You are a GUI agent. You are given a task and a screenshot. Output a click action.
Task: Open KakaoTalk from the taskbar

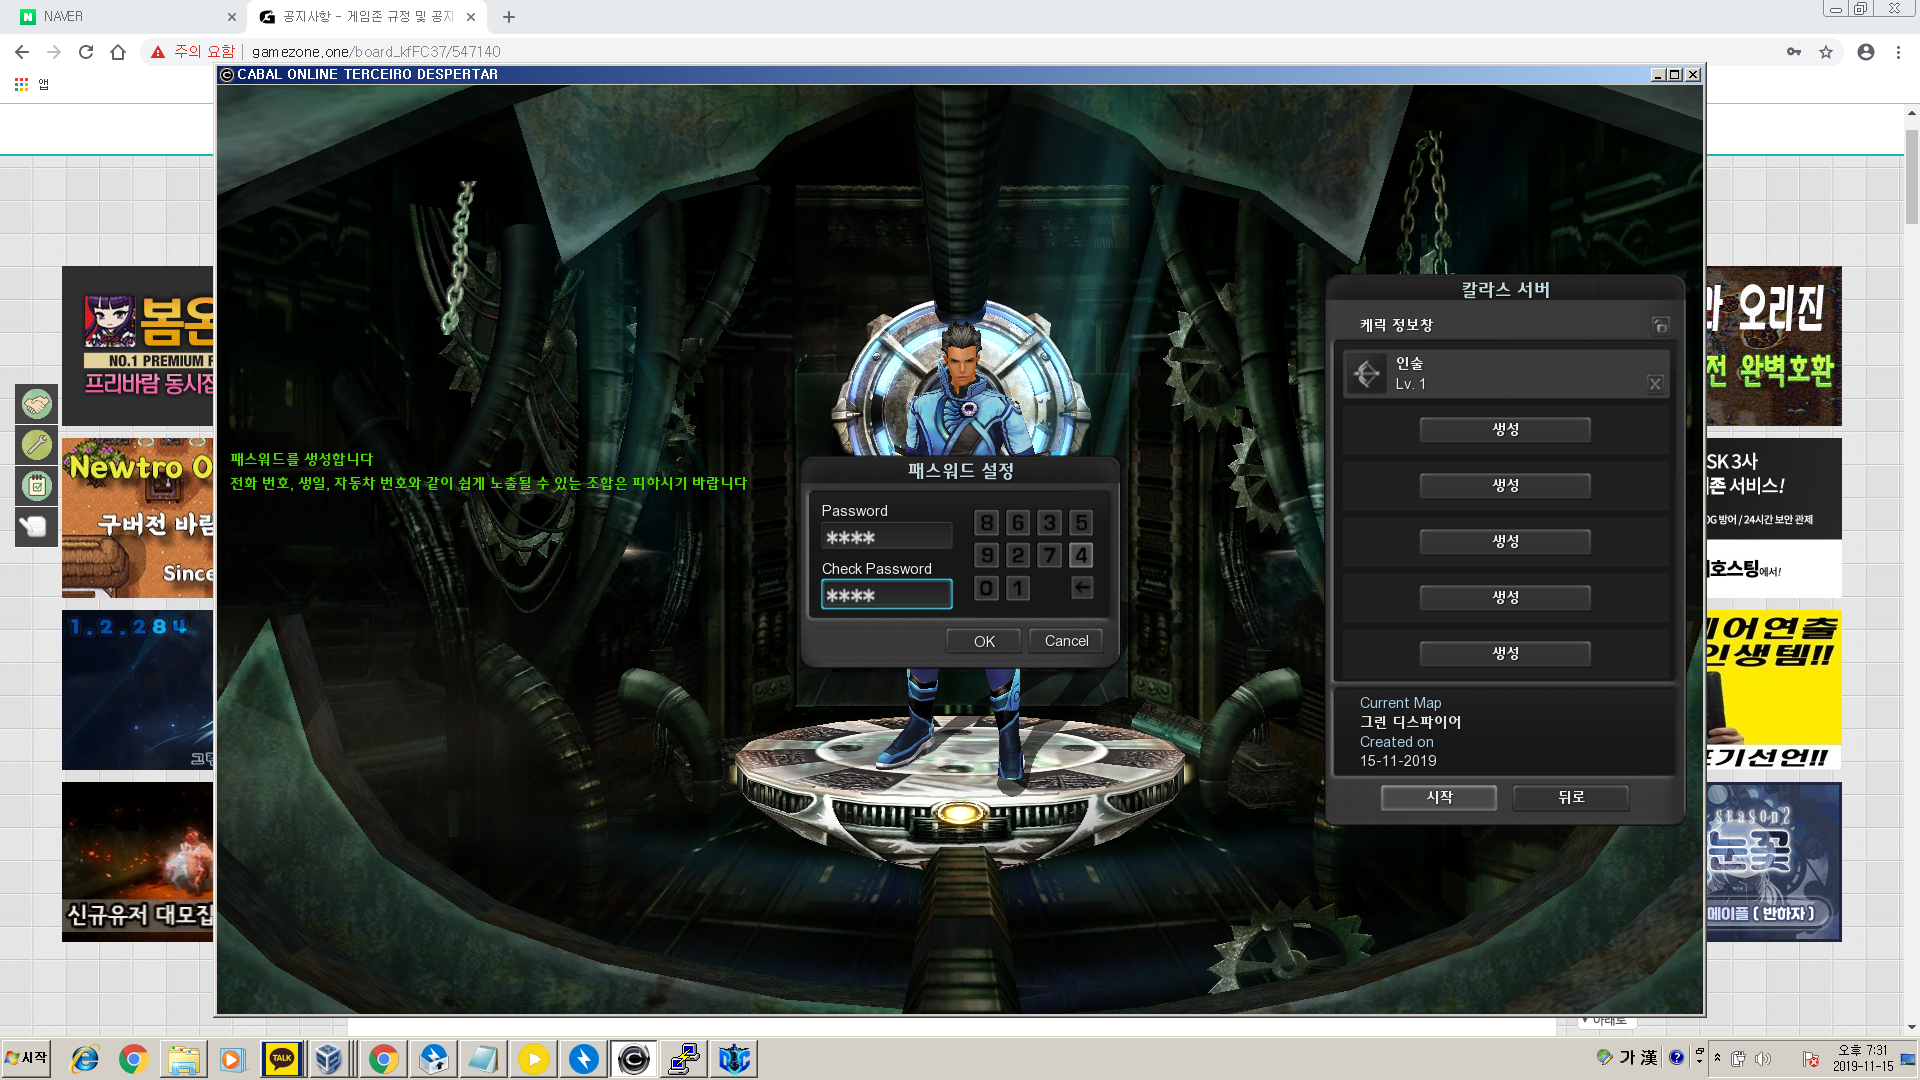(282, 1058)
